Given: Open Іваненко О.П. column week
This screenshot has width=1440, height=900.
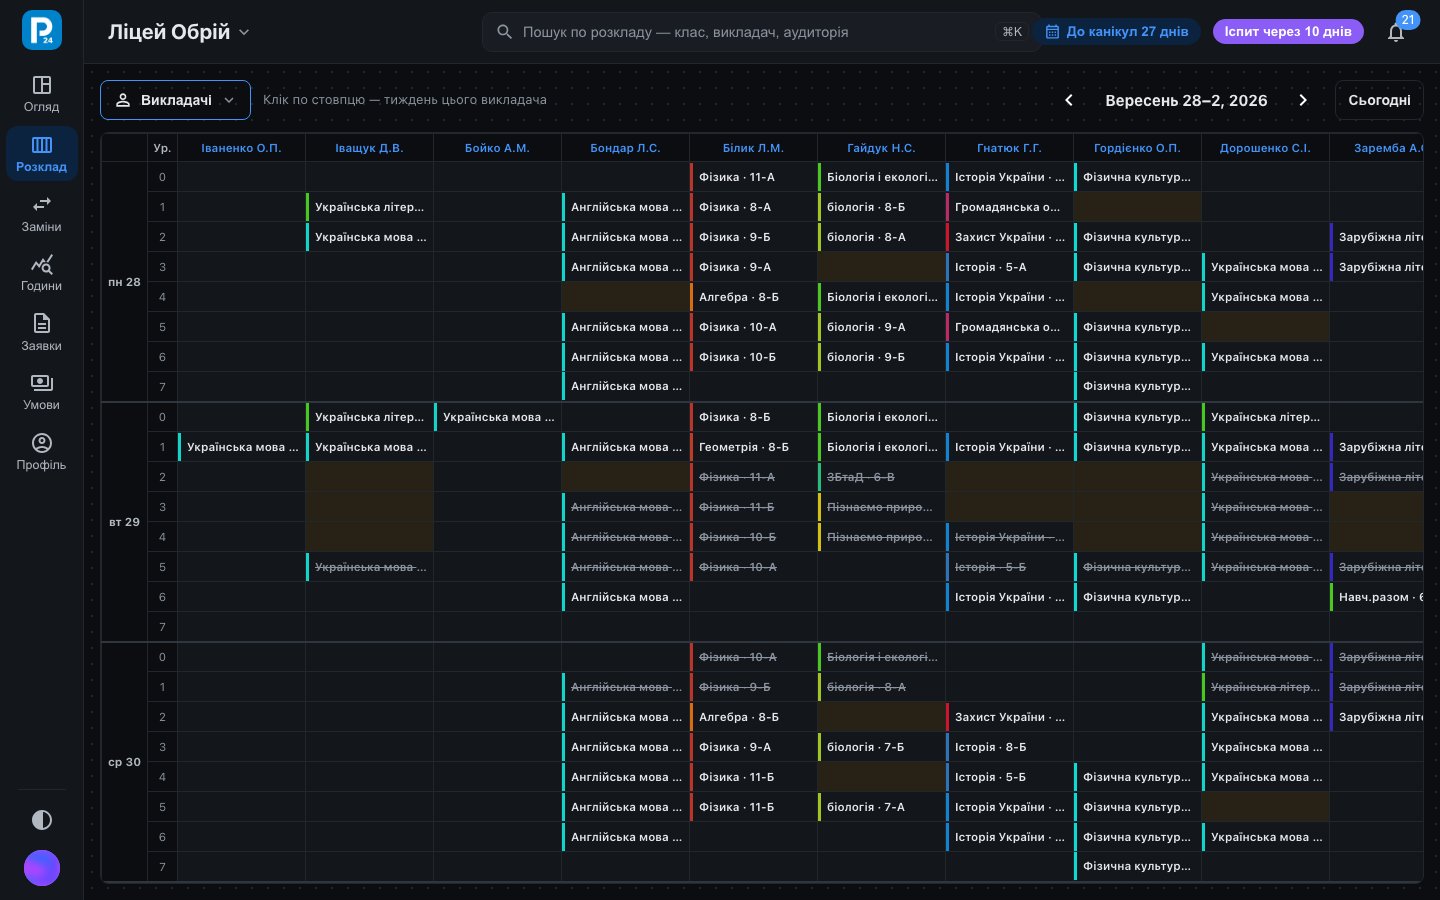Looking at the screenshot, I should [241, 148].
